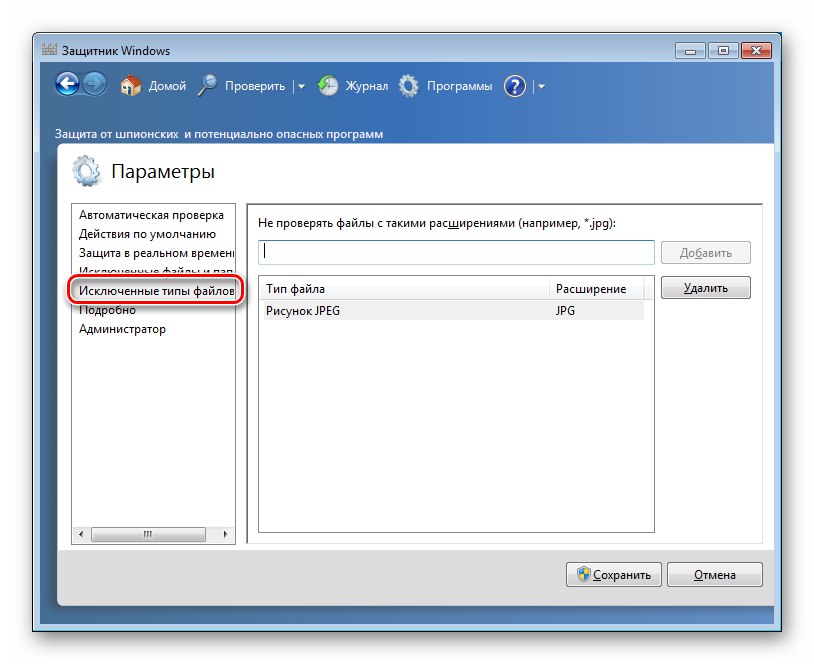Click the settings list scroll right arrow

tap(225, 534)
